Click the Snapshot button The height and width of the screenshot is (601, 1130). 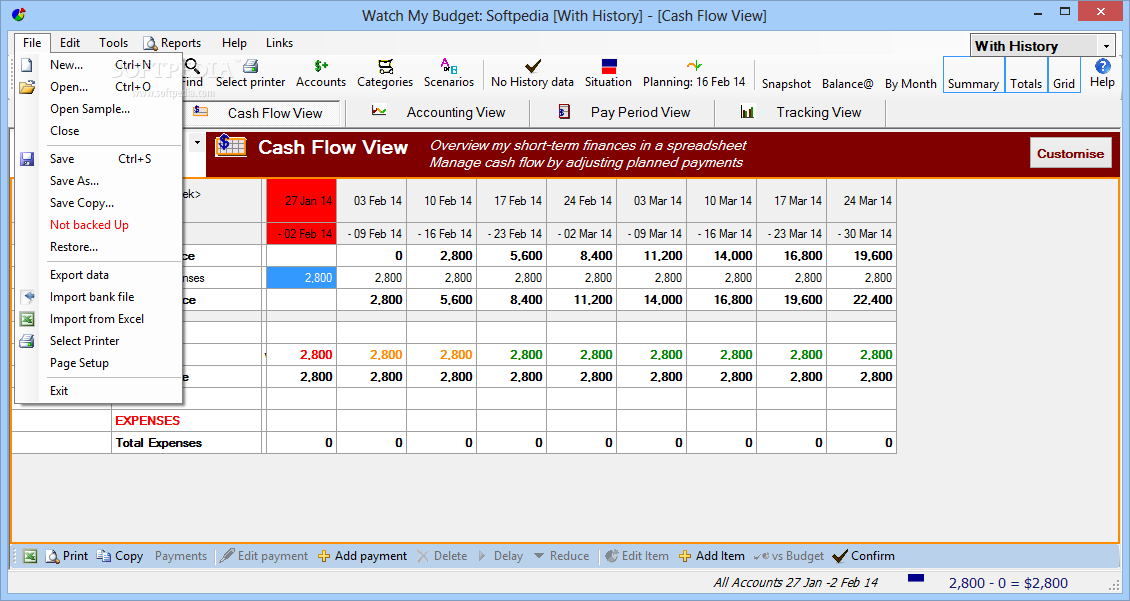tap(786, 84)
